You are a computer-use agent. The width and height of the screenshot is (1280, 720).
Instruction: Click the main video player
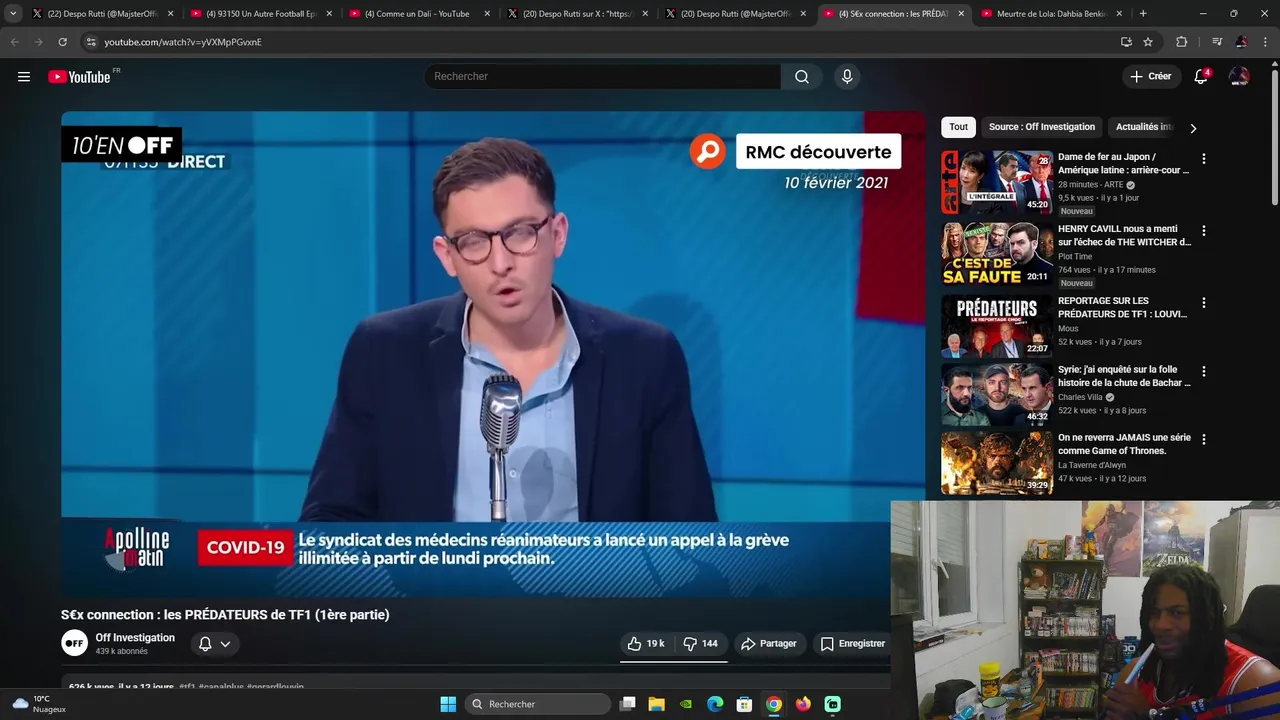click(x=493, y=355)
